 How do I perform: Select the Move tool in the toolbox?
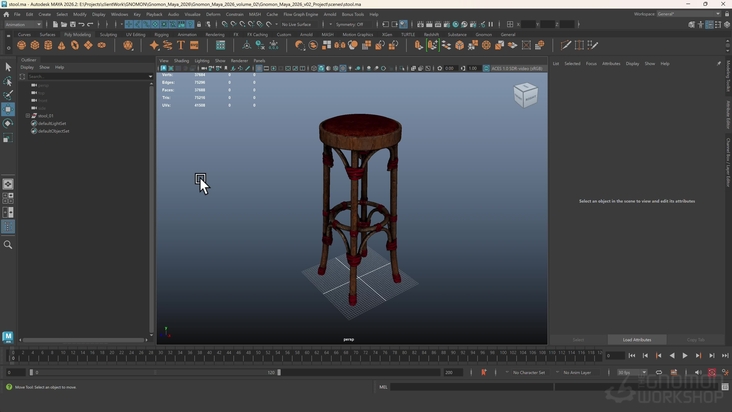tap(8, 109)
